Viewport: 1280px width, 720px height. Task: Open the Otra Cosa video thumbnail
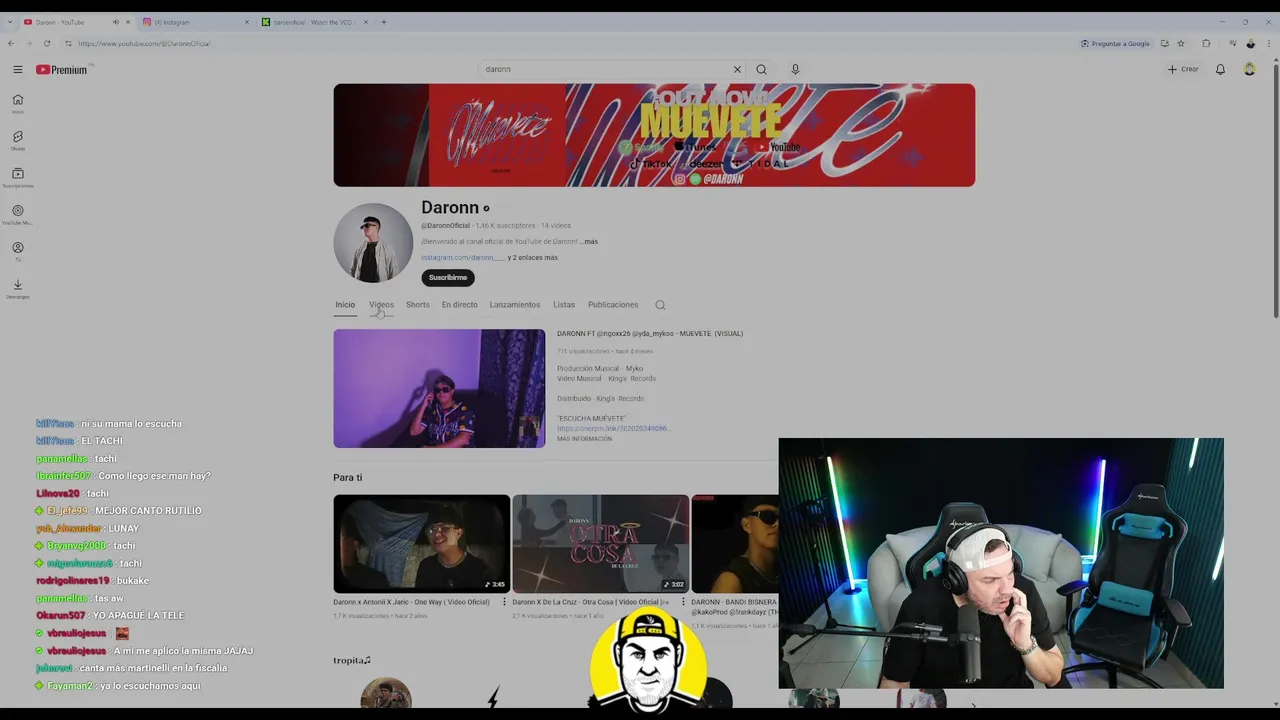point(600,543)
